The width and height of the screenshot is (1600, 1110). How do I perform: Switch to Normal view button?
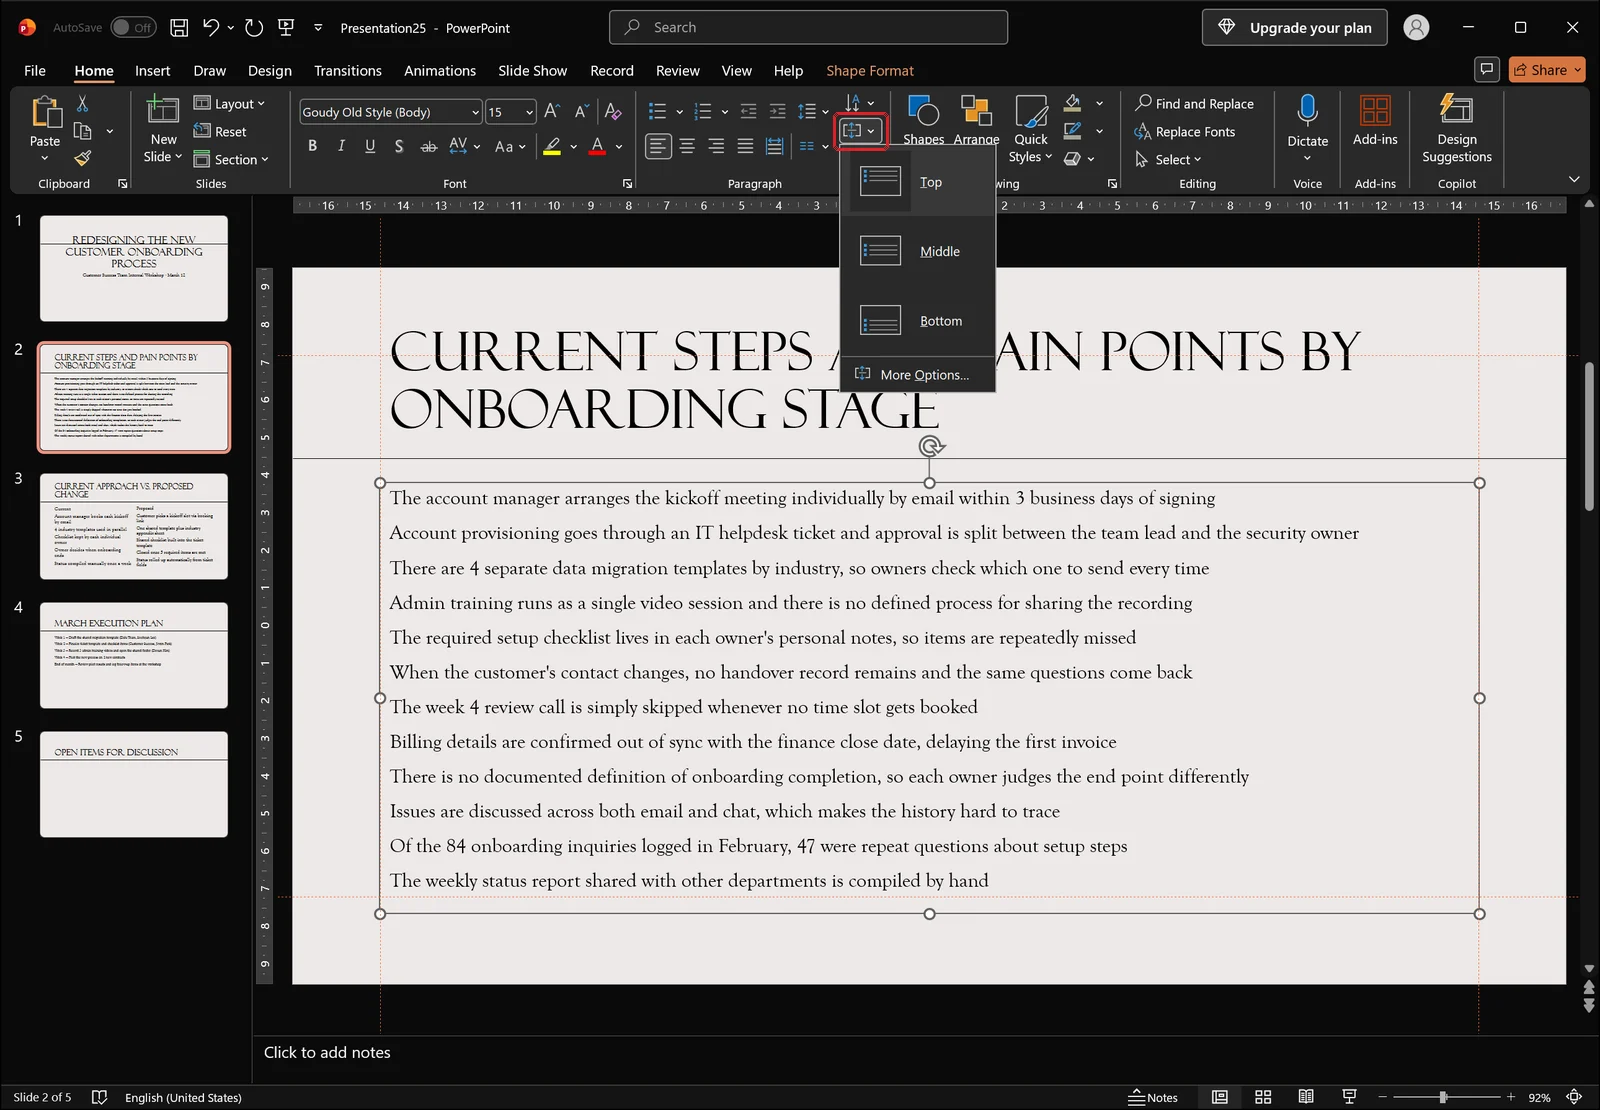(1220, 1097)
